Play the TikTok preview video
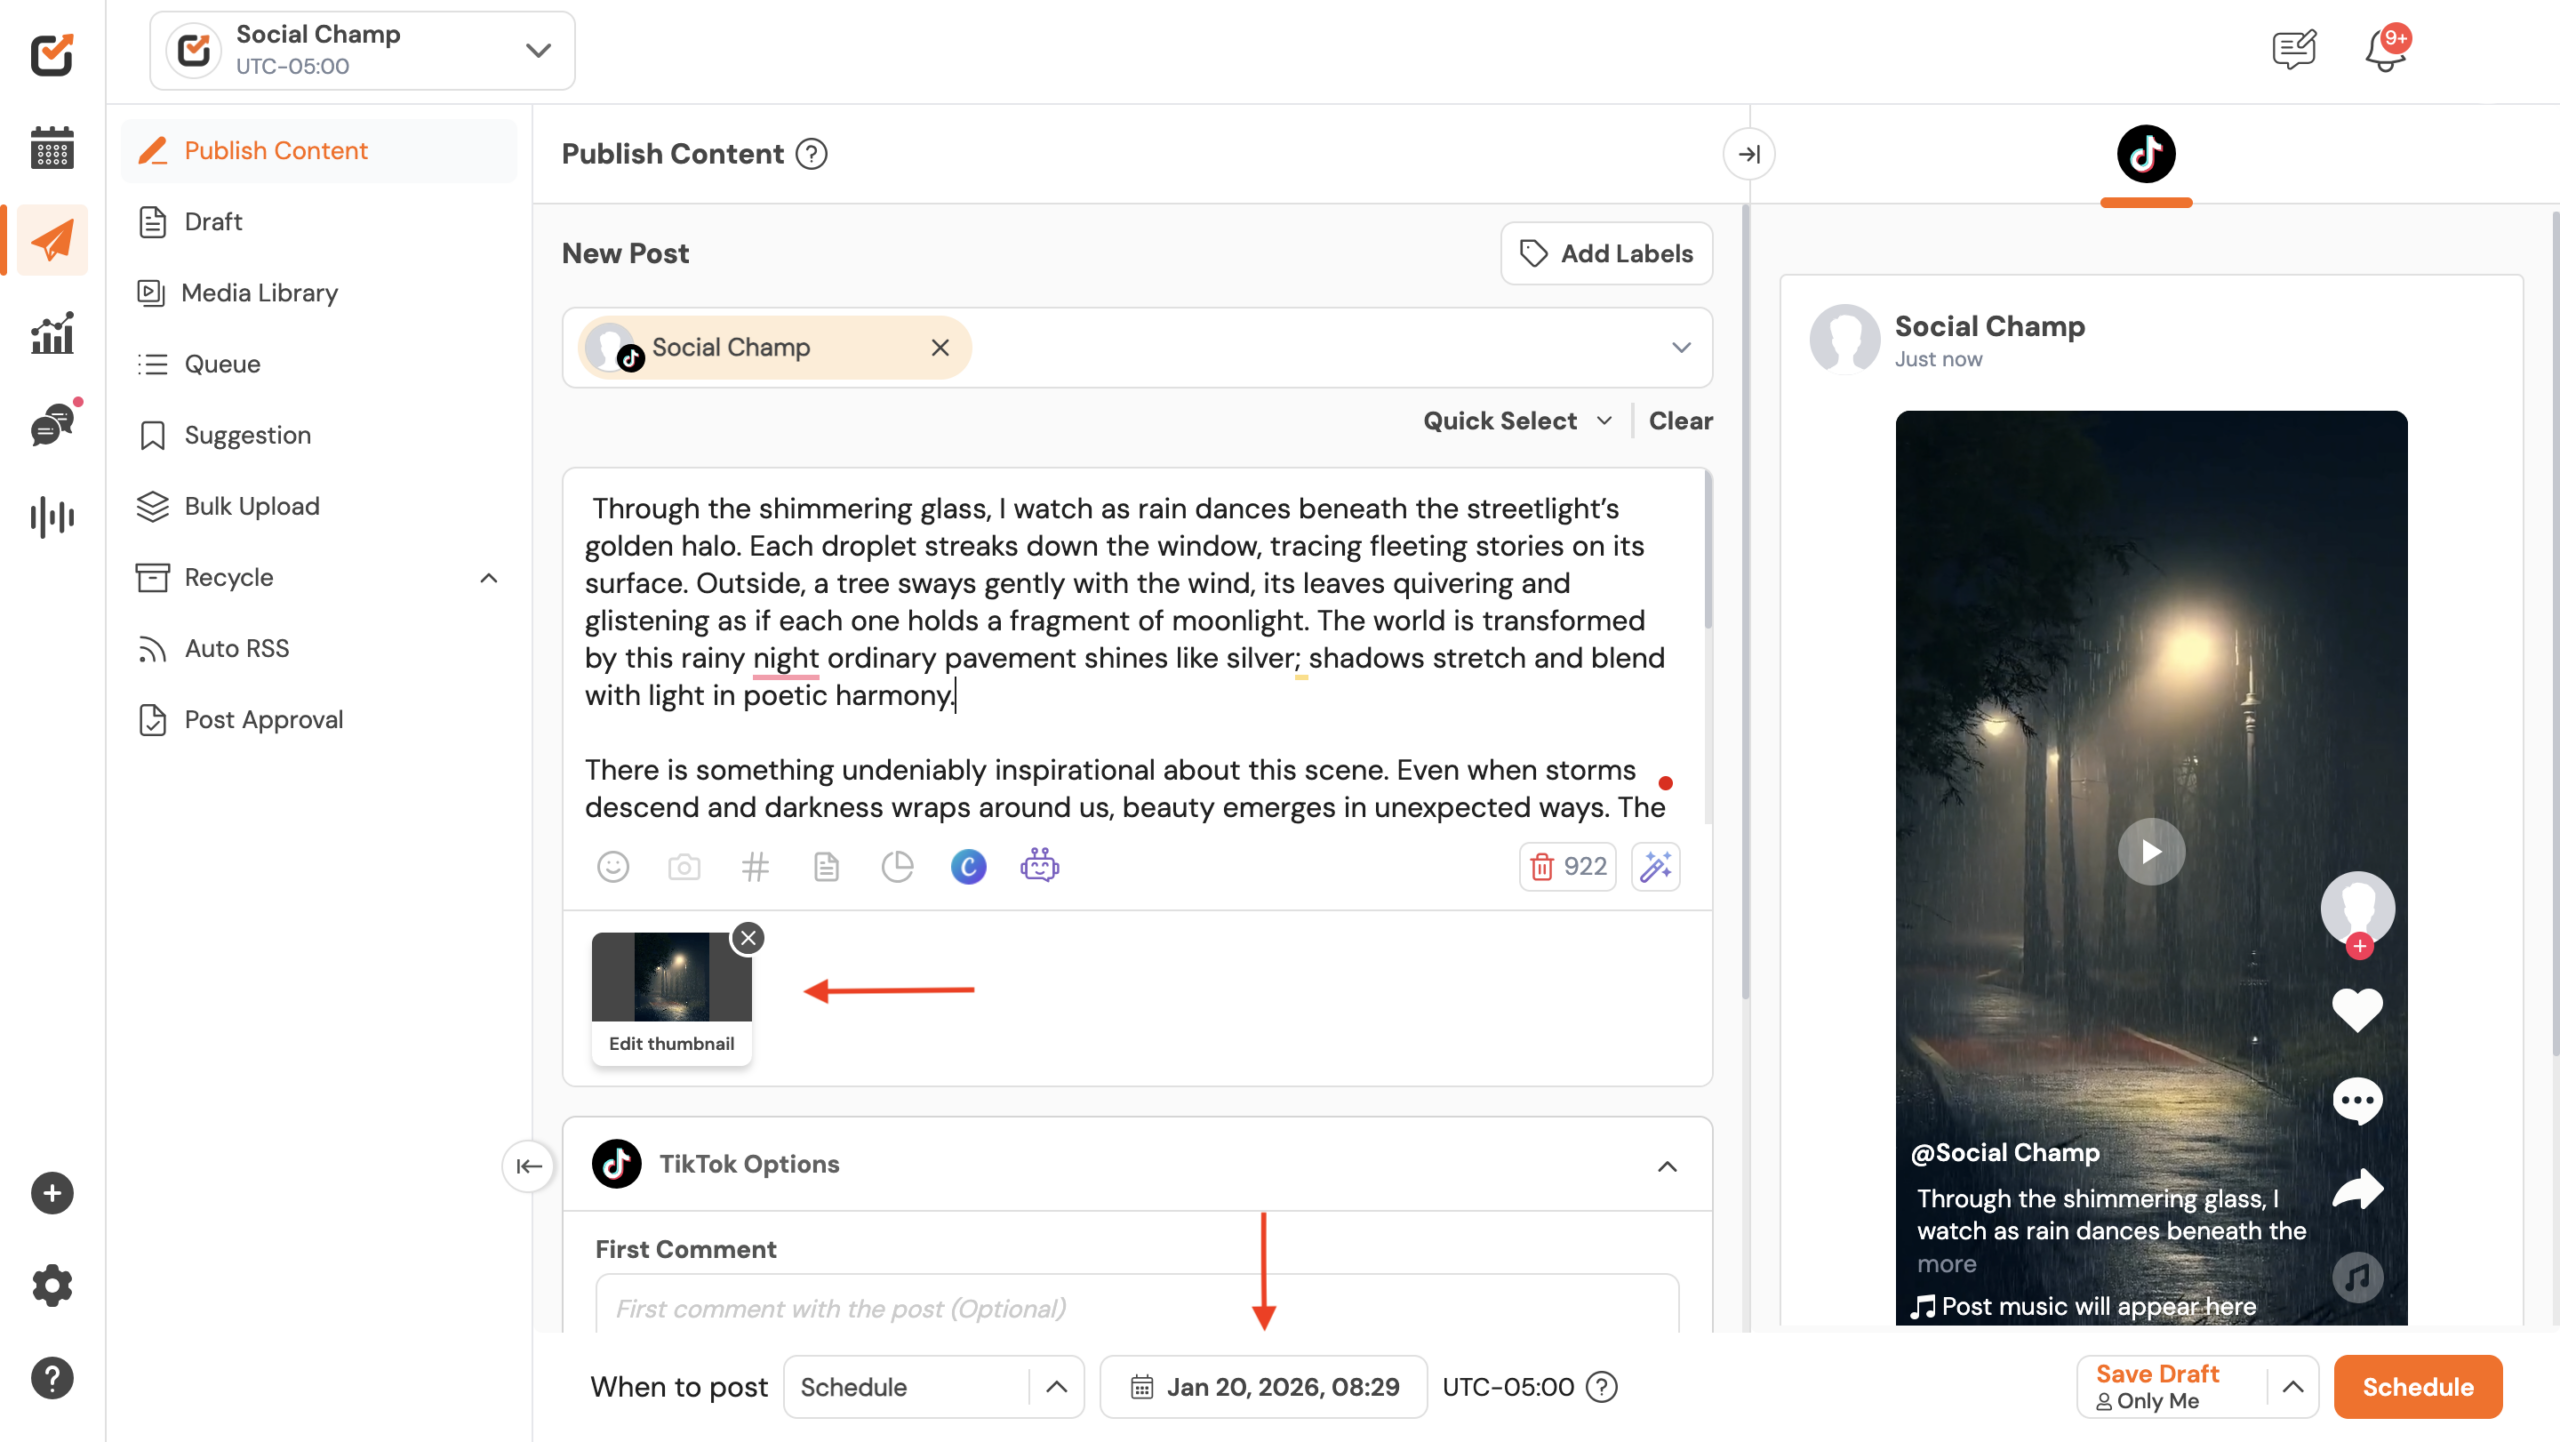 pos(2151,852)
